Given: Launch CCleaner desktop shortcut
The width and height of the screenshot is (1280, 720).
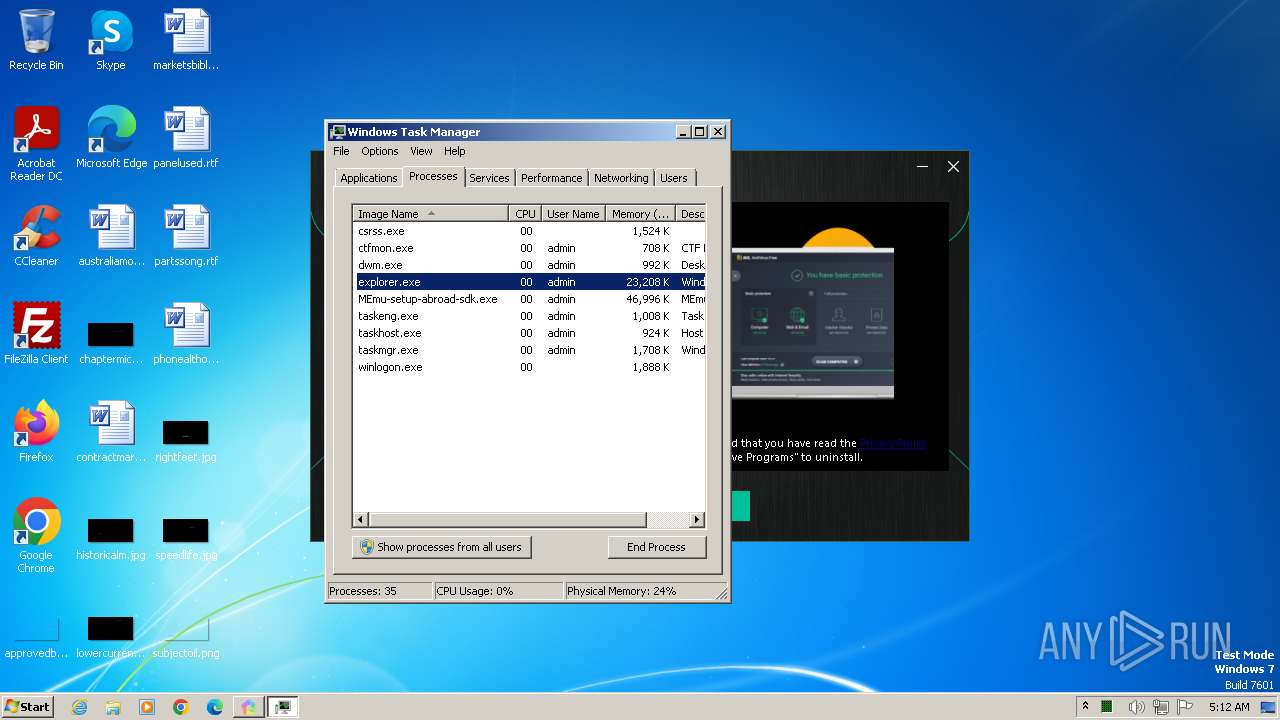Looking at the screenshot, I should coord(36,236).
